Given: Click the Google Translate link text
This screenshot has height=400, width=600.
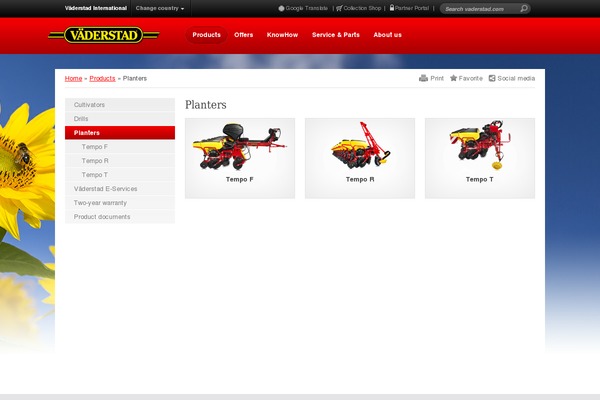Looking at the screenshot, I should (x=307, y=8).
